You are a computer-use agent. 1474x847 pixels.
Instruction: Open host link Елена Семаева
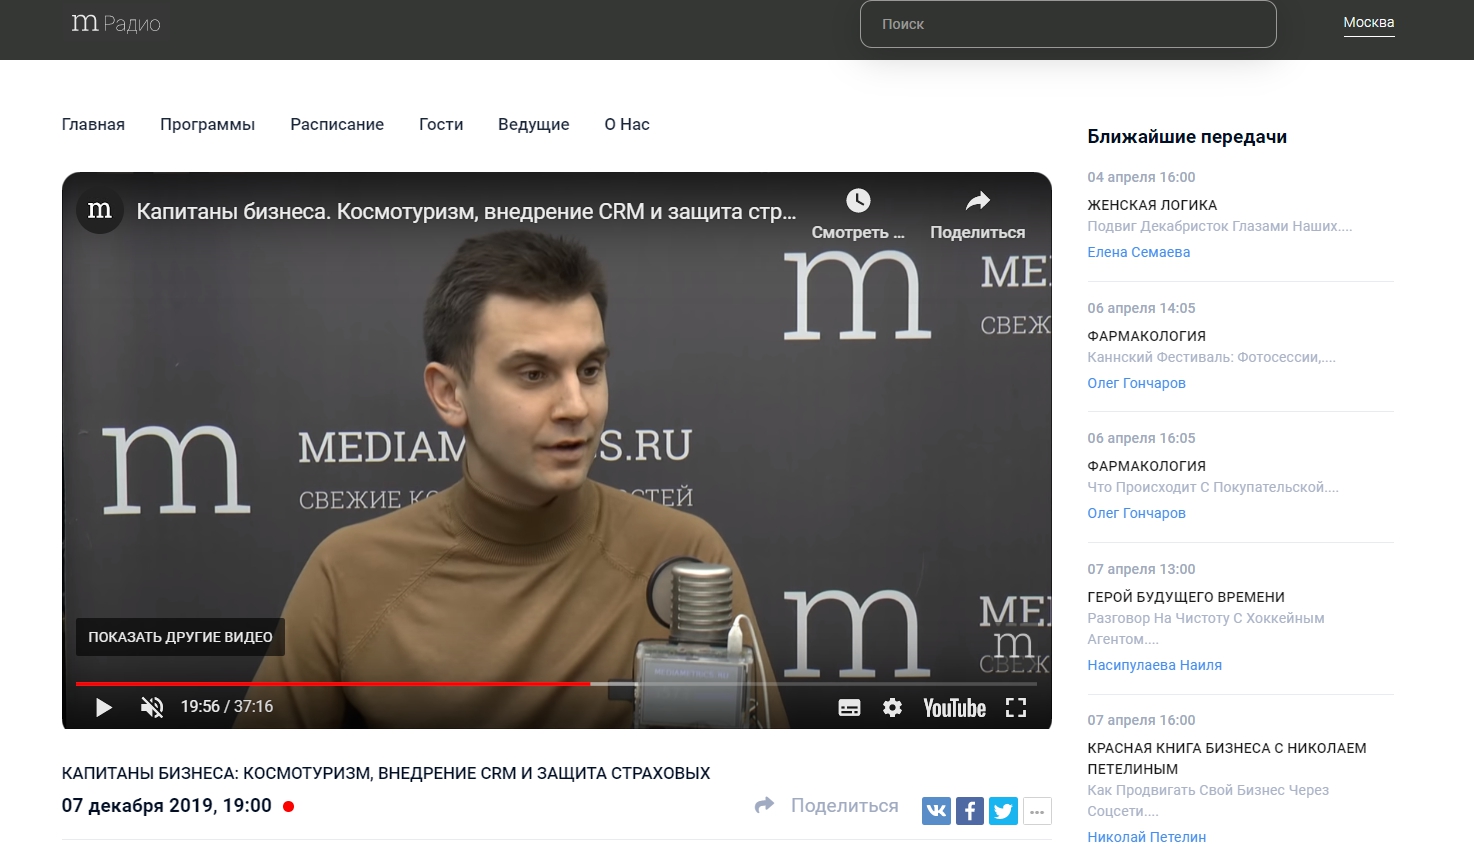(1138, 253)
